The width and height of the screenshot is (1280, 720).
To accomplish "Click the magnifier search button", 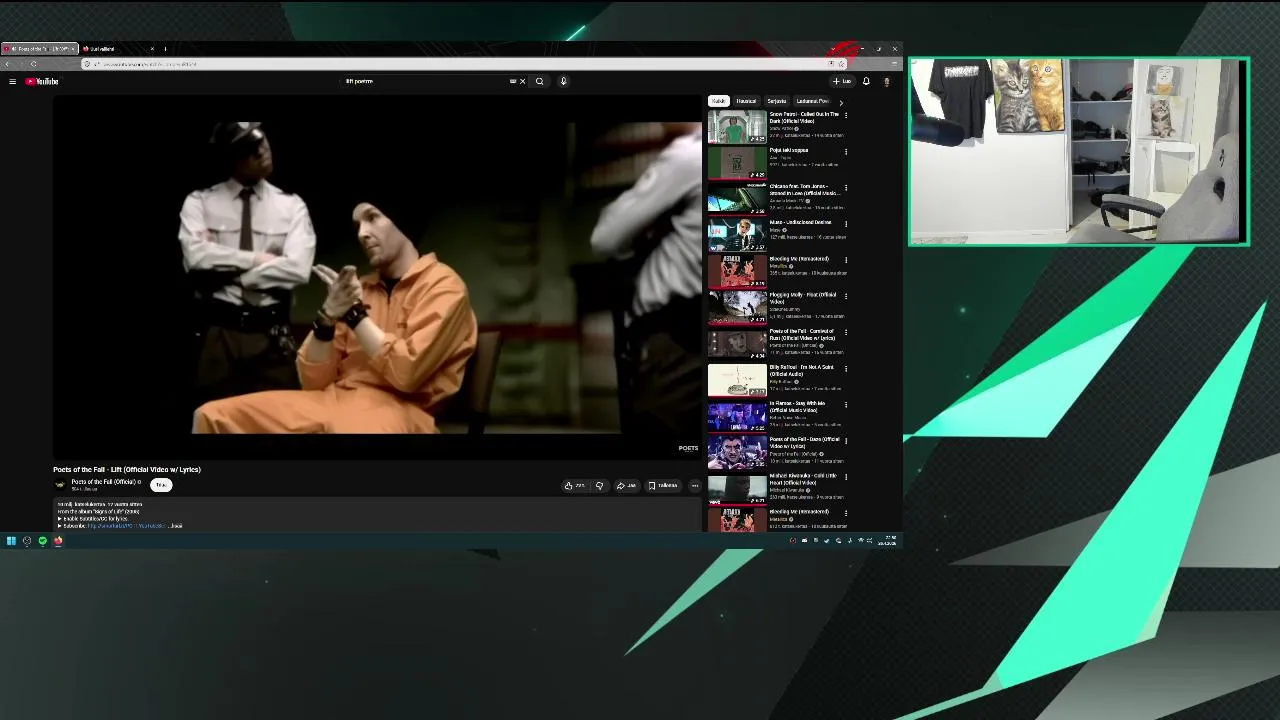I will click(x=539, y=81).
